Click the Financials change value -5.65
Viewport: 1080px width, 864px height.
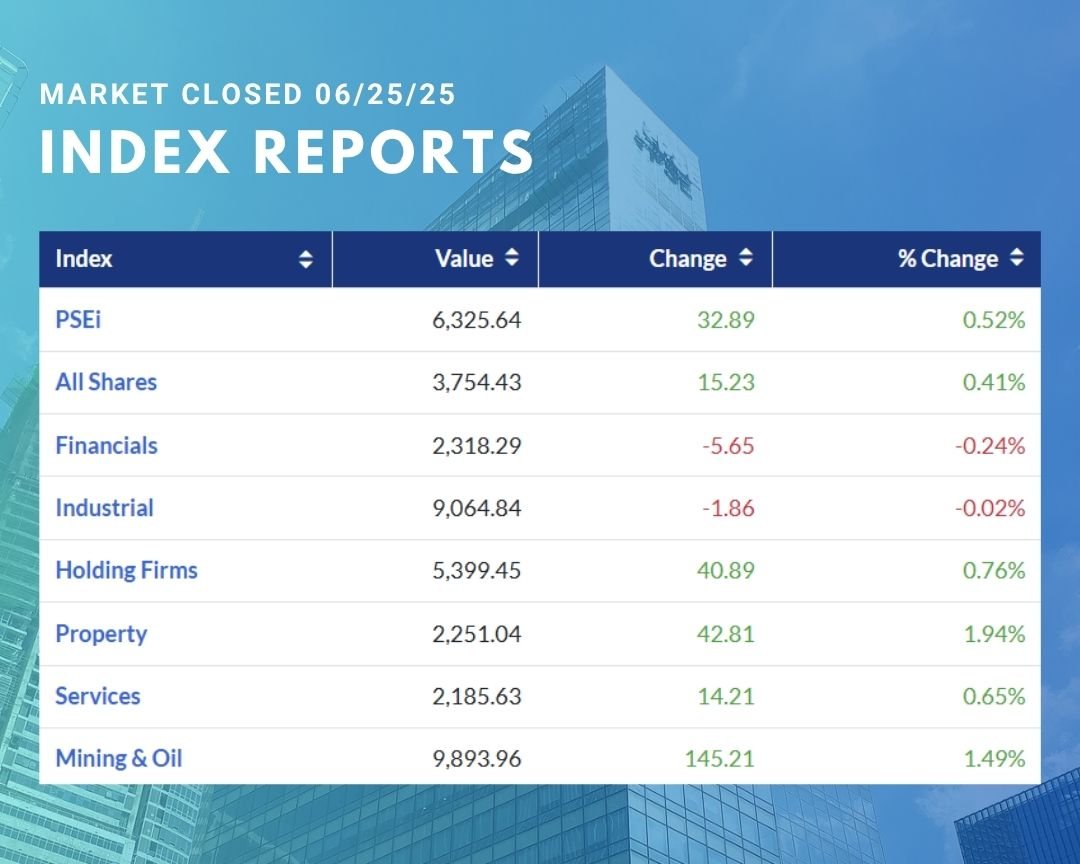click(x=727, y=445)
